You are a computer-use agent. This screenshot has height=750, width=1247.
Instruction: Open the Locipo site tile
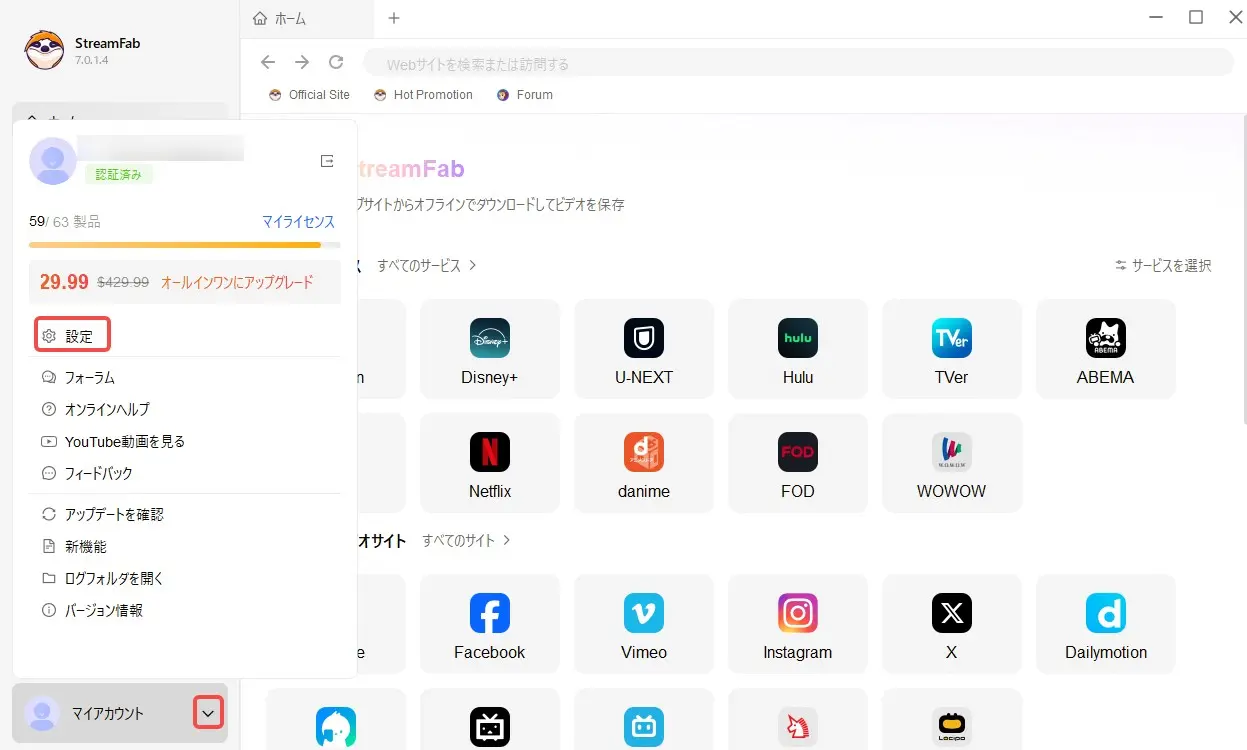(x=952, y=720)
